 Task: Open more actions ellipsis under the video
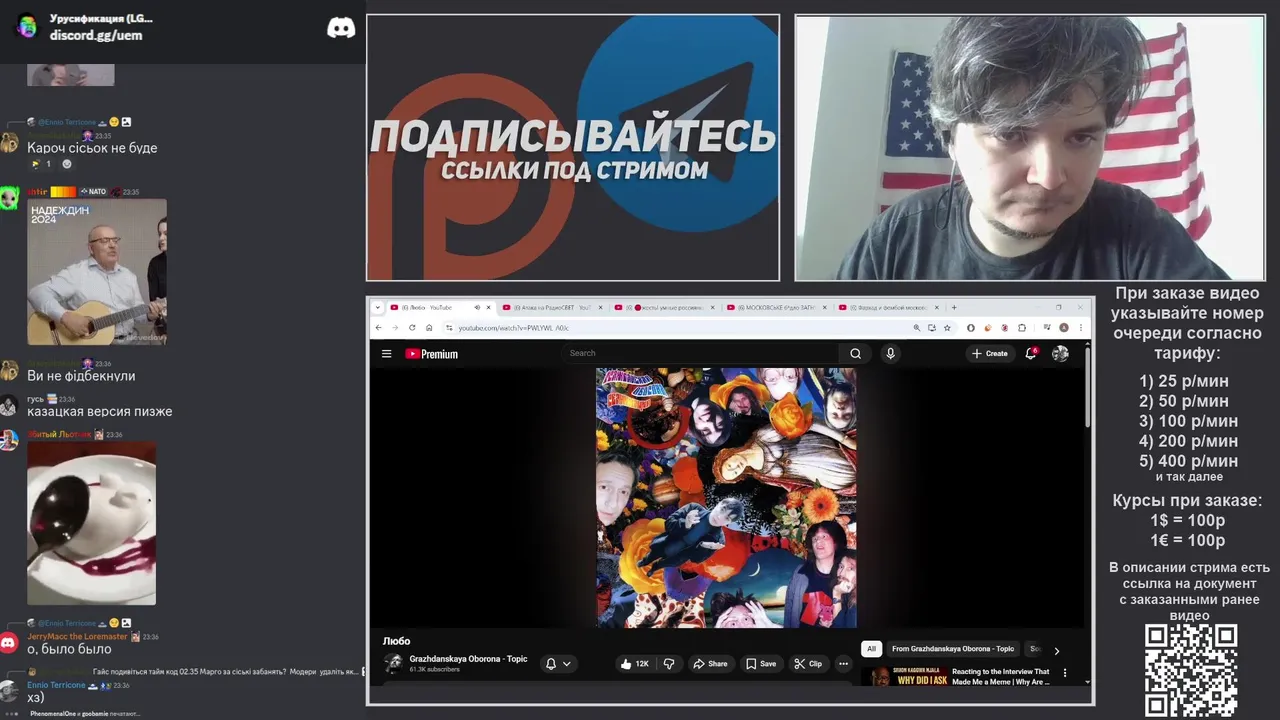(843, 663)
